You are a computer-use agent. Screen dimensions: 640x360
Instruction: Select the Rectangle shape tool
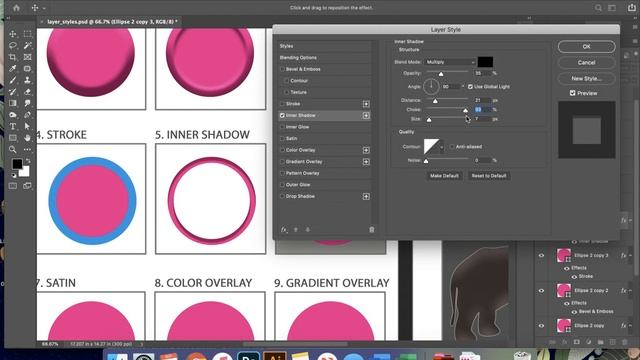(13, 138)
